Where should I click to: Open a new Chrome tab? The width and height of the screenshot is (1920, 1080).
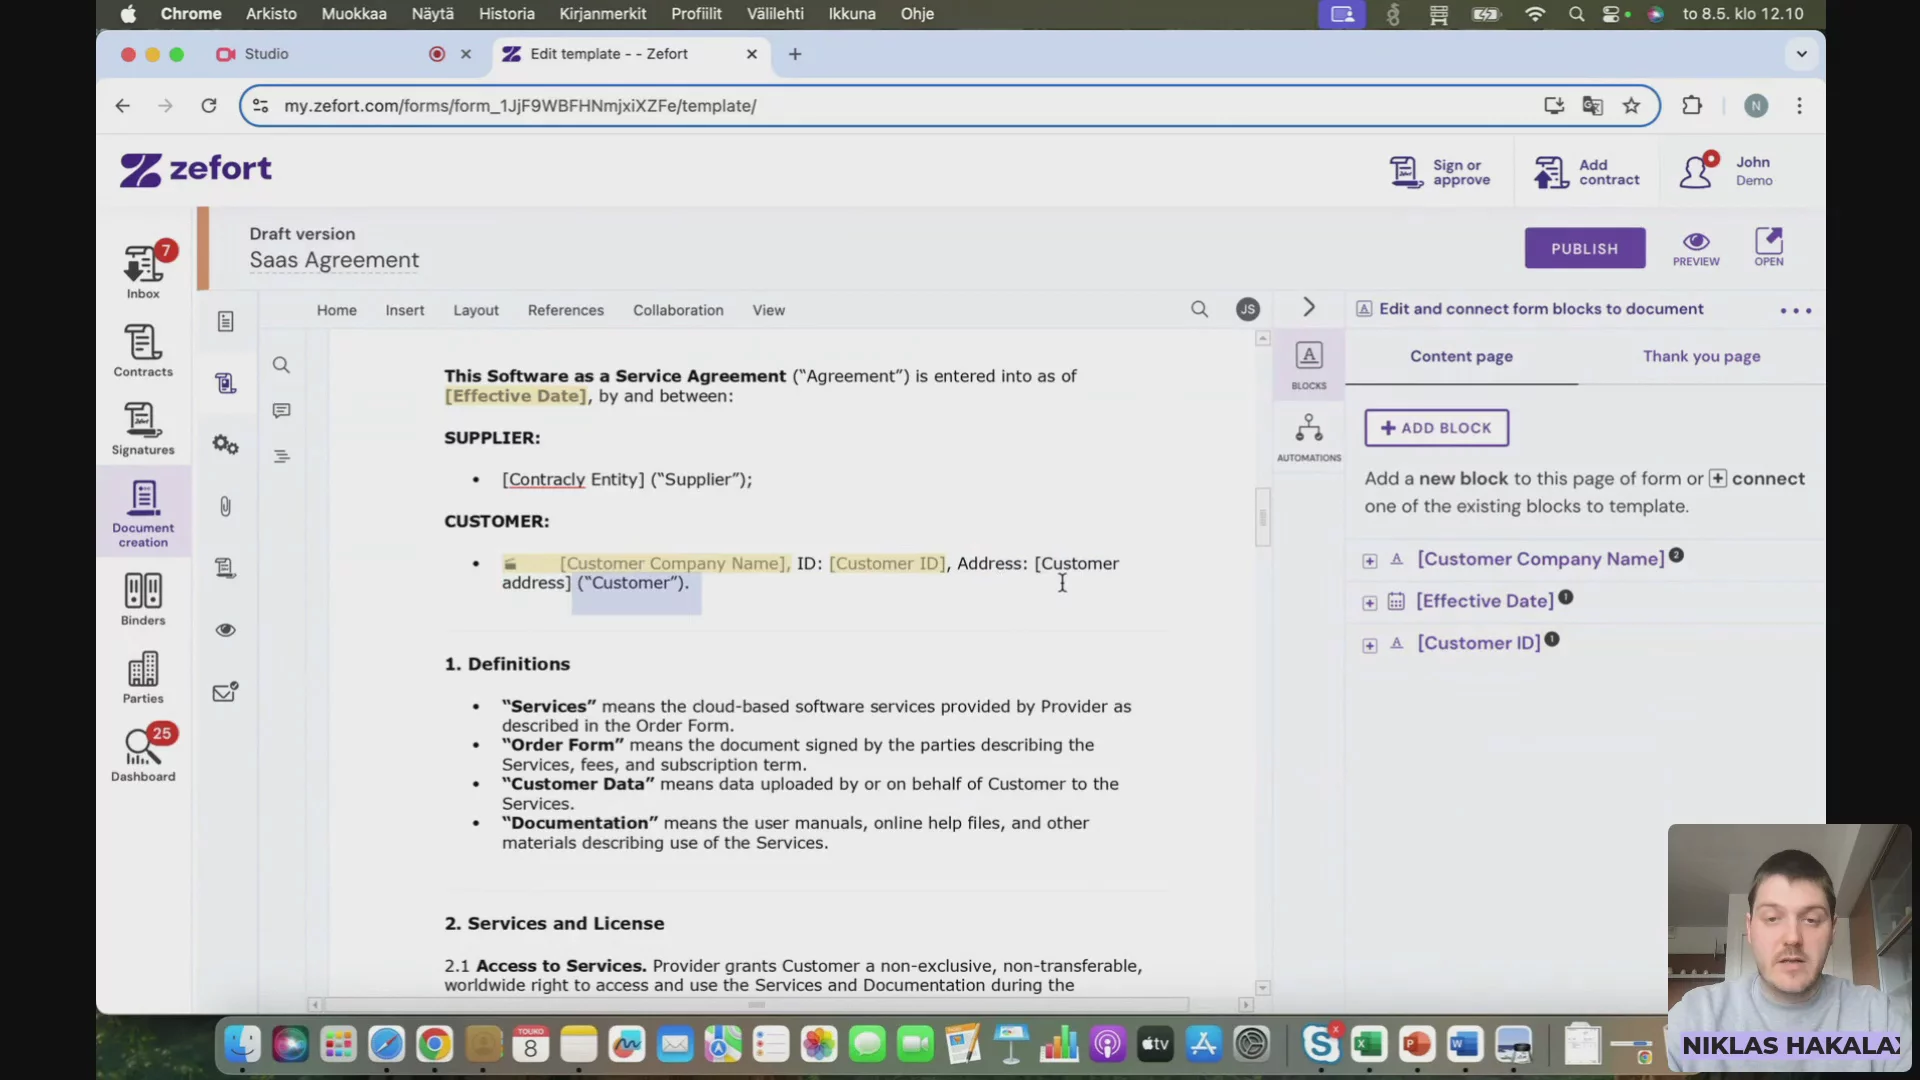(x=795, y=54)
